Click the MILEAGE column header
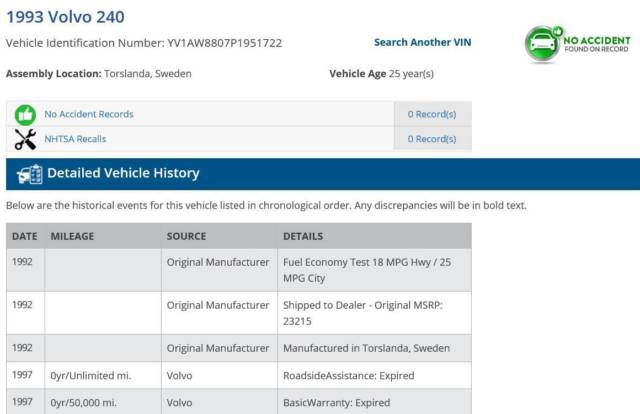Viewport: 640px width, 414px height. (72, 236)
